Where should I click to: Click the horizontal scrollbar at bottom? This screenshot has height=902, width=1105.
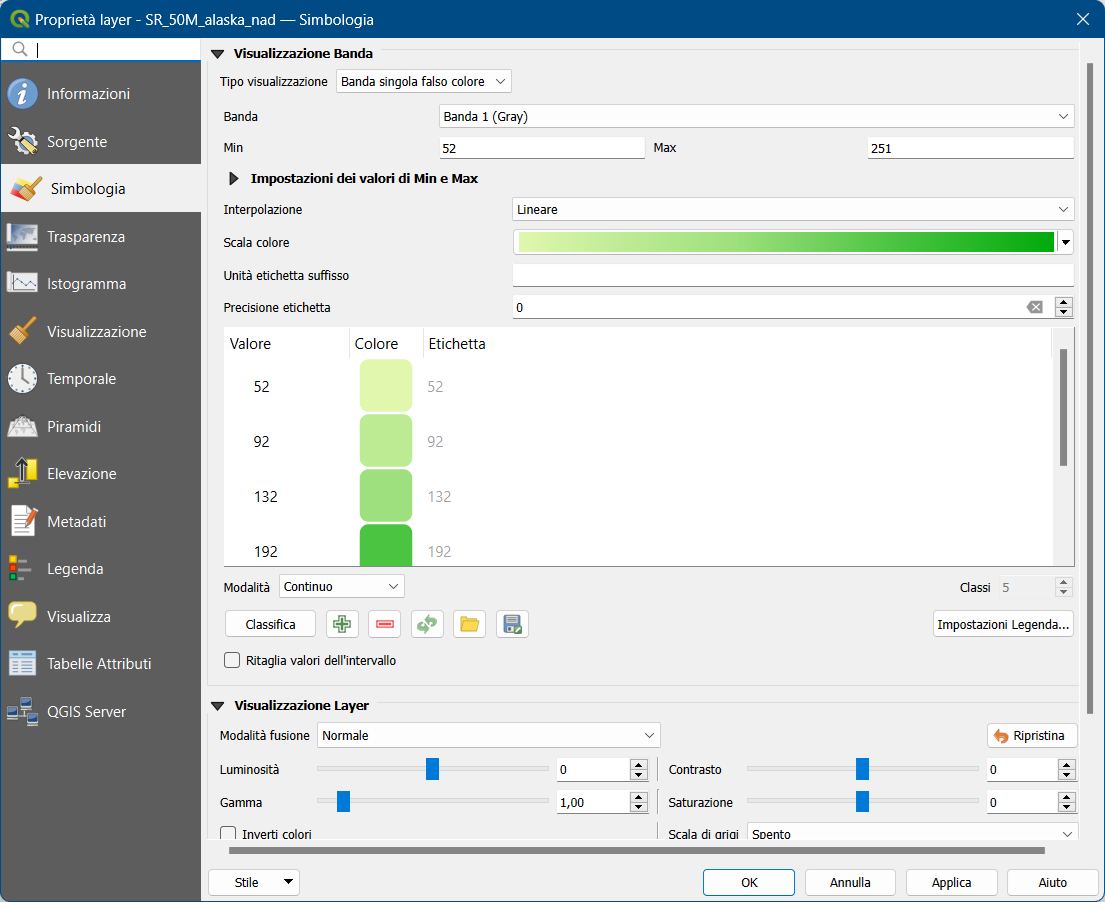(636, 851)
